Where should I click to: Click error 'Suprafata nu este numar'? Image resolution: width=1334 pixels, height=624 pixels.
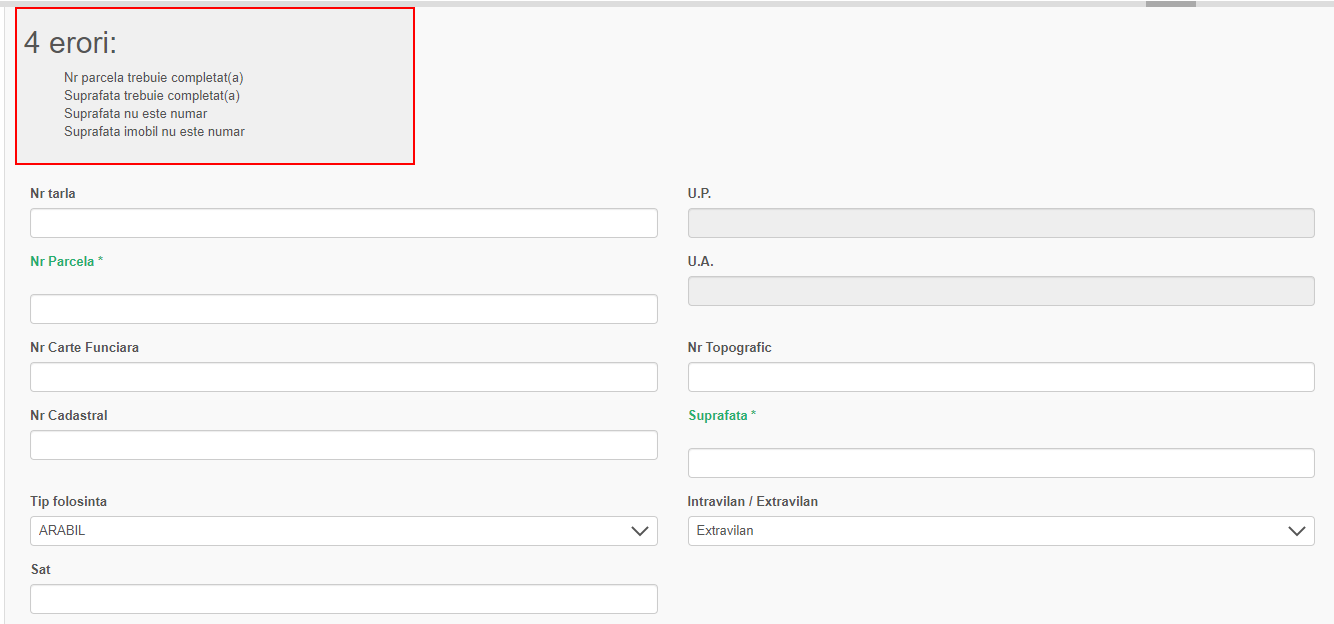click(x=135, y=114)
